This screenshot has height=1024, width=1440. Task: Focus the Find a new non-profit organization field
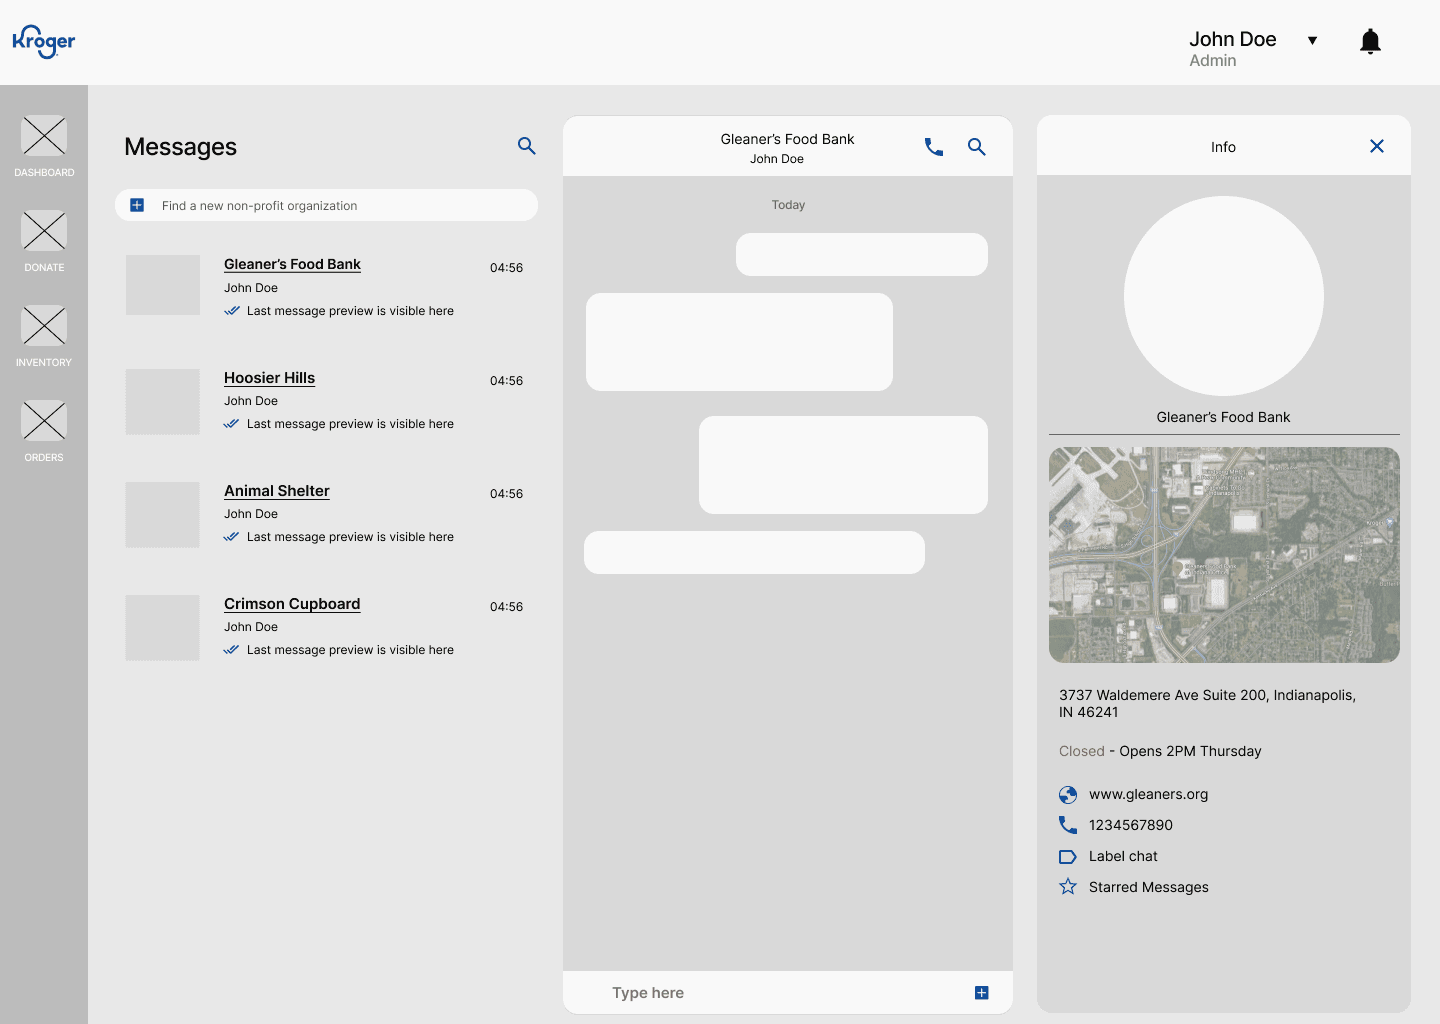click(326, 205)
